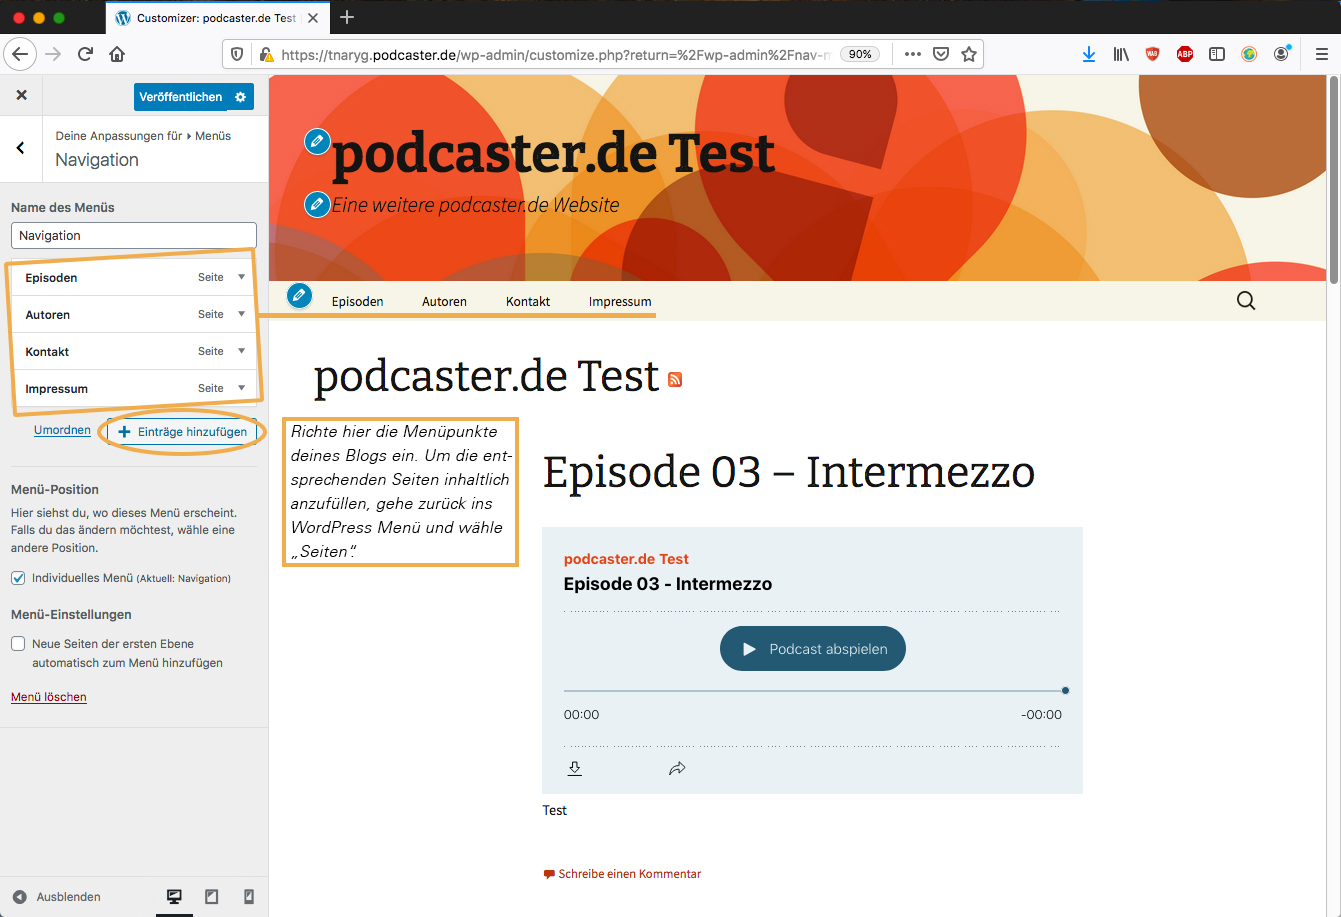Expand the Autoren menu item

coord(241,314)
